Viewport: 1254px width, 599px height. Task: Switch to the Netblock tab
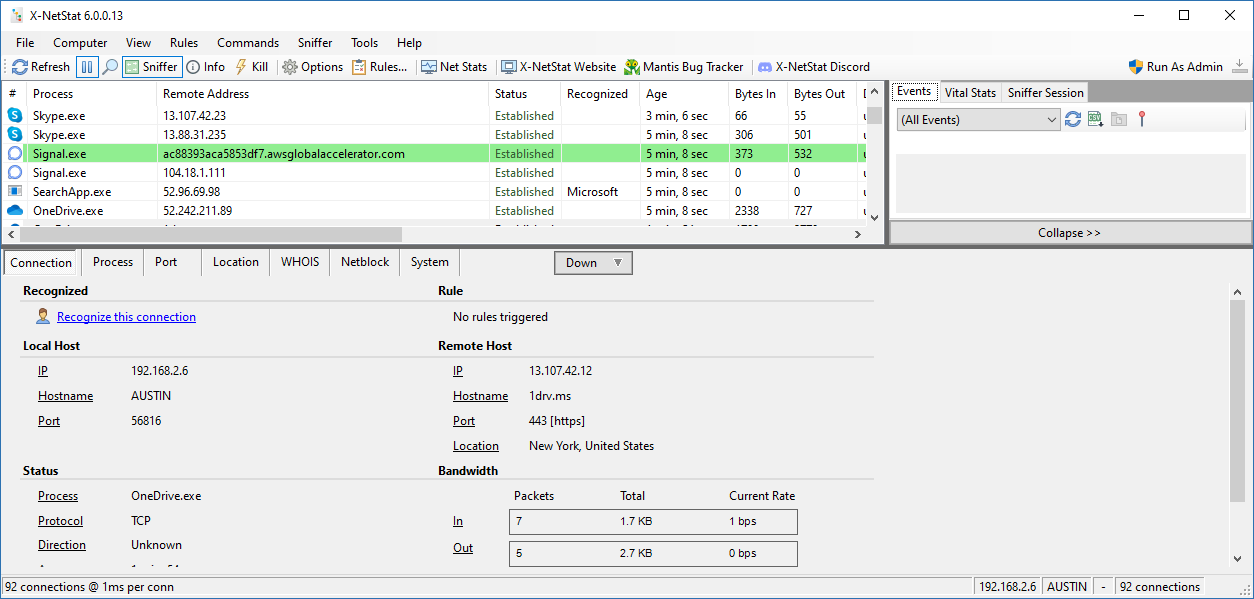pos(365,262)
